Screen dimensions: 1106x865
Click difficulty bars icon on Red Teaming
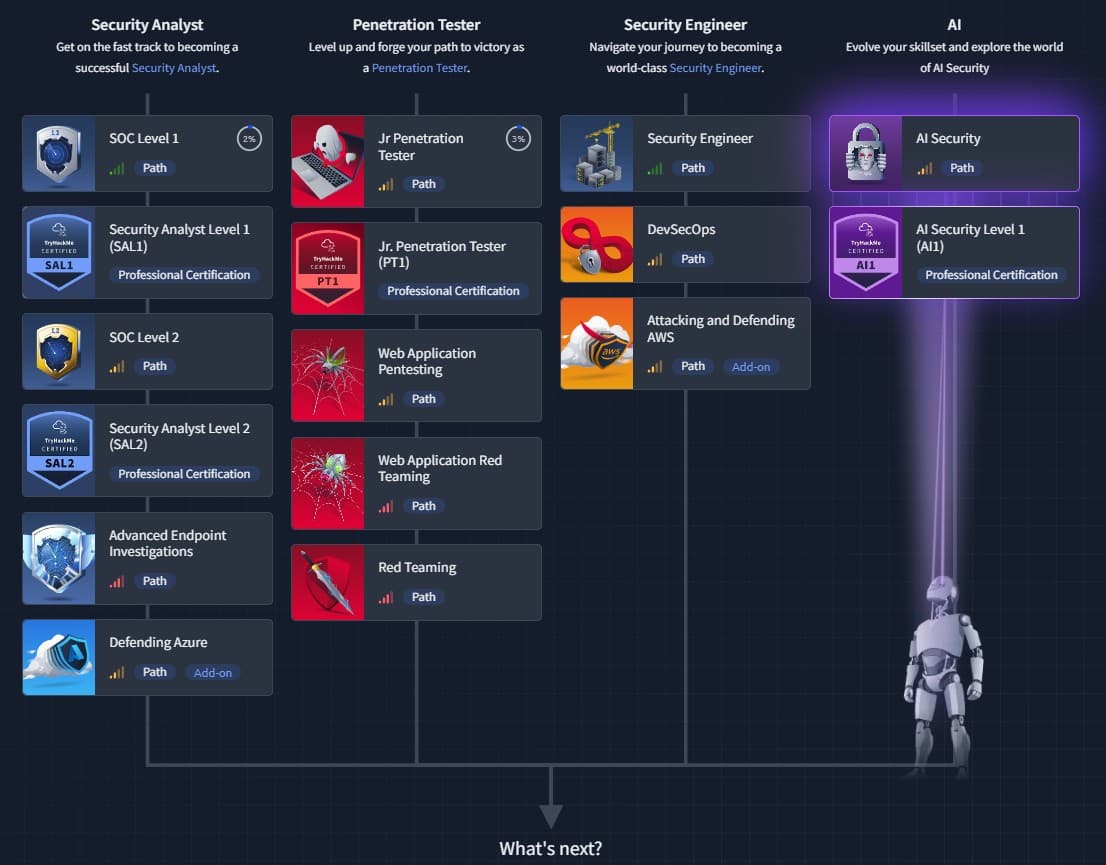pos(386,598)
